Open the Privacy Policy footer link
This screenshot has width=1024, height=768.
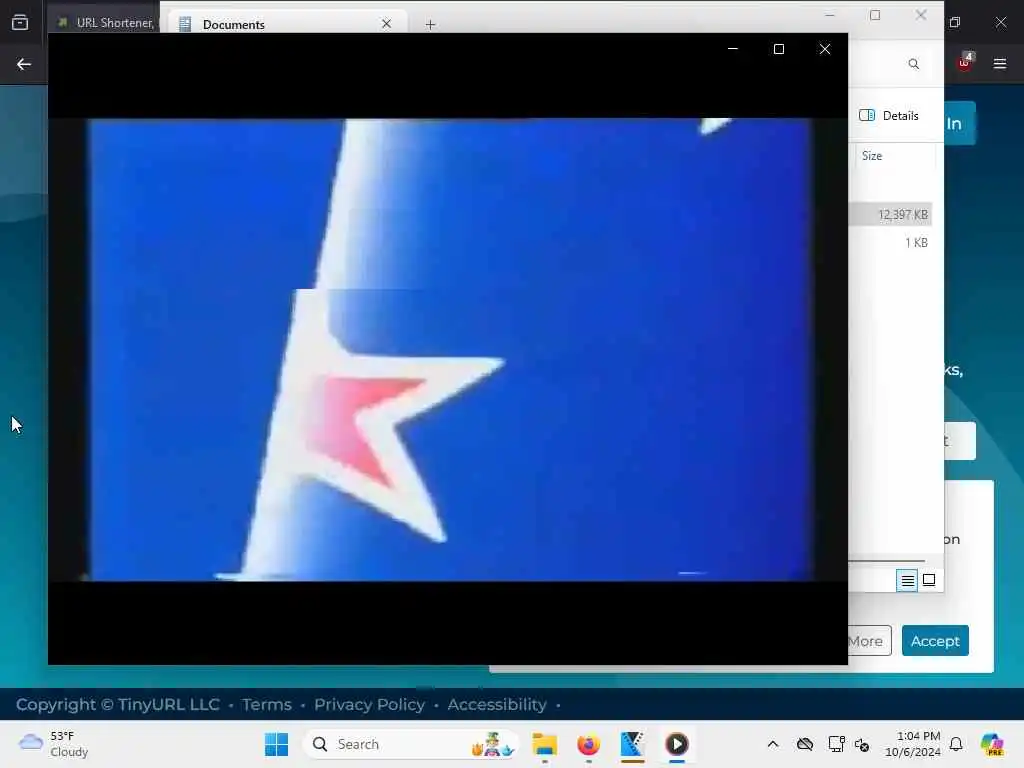(x=369, y=705)
